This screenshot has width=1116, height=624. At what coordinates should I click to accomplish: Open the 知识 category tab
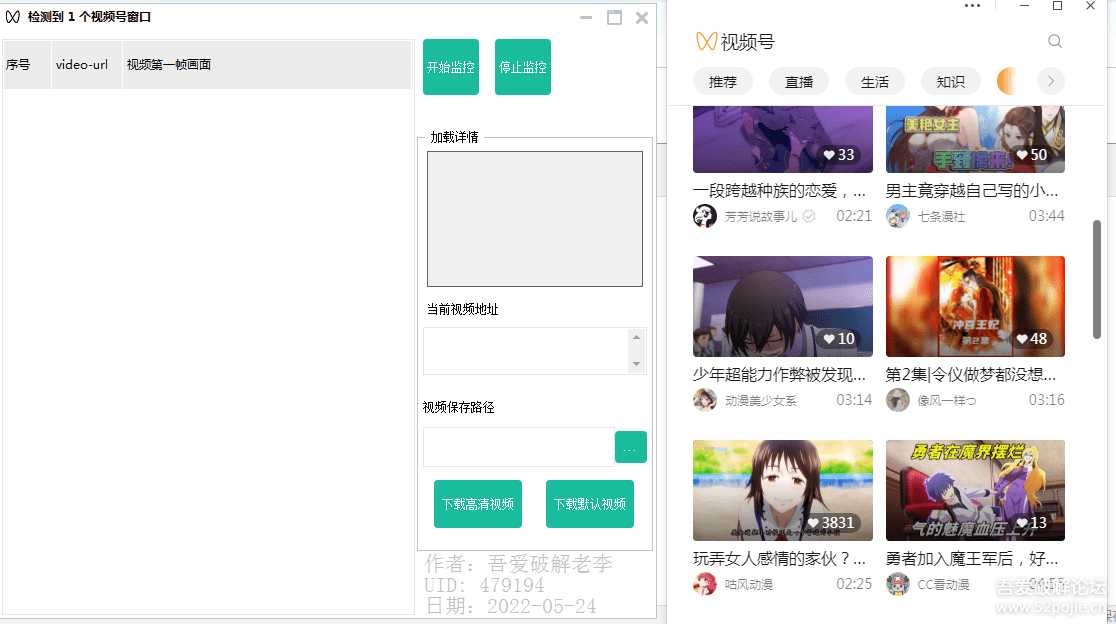(951, 82)
